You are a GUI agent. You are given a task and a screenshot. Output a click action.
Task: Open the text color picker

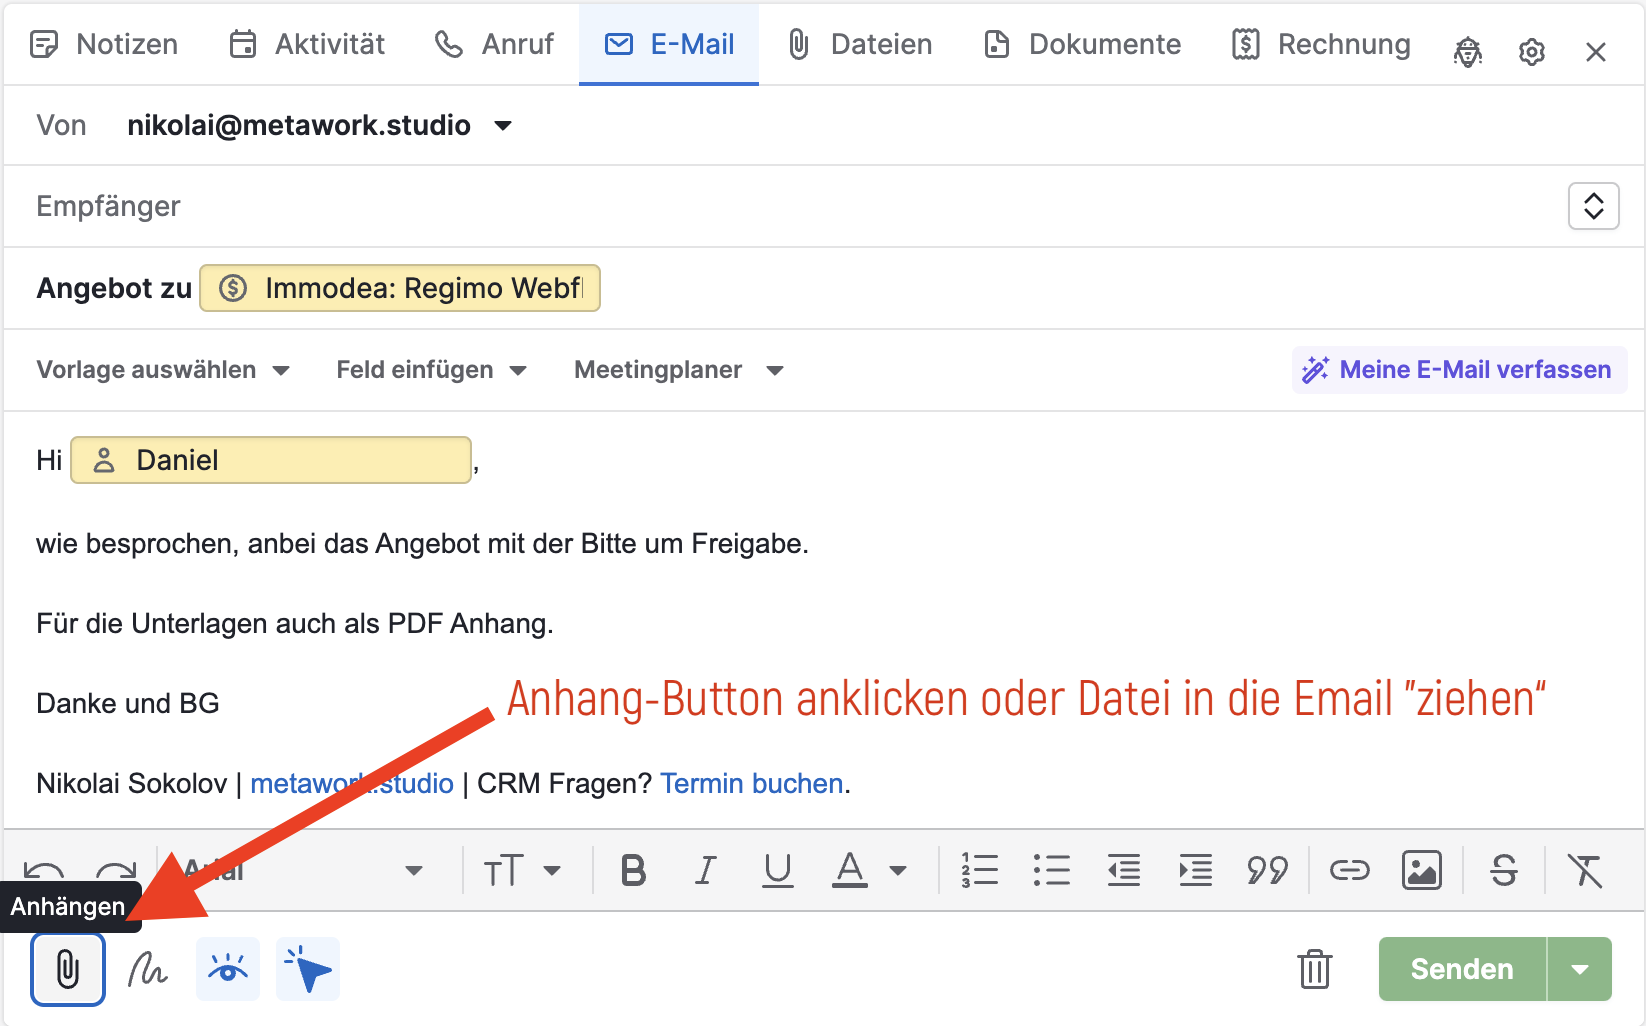tap(850, 870)
